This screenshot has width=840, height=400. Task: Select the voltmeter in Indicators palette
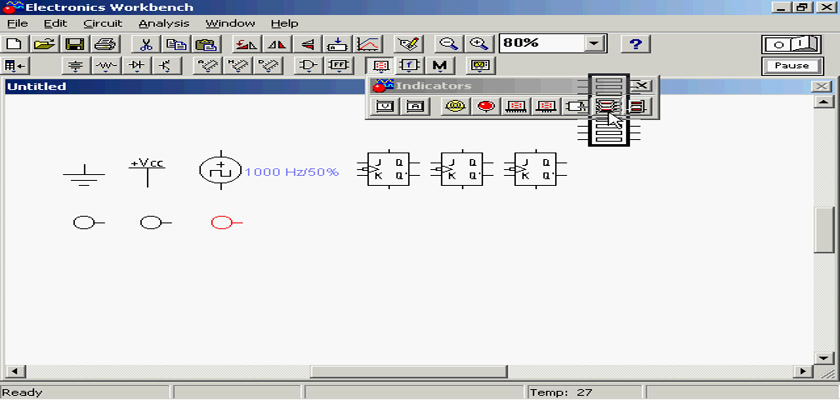click(385, 106)
